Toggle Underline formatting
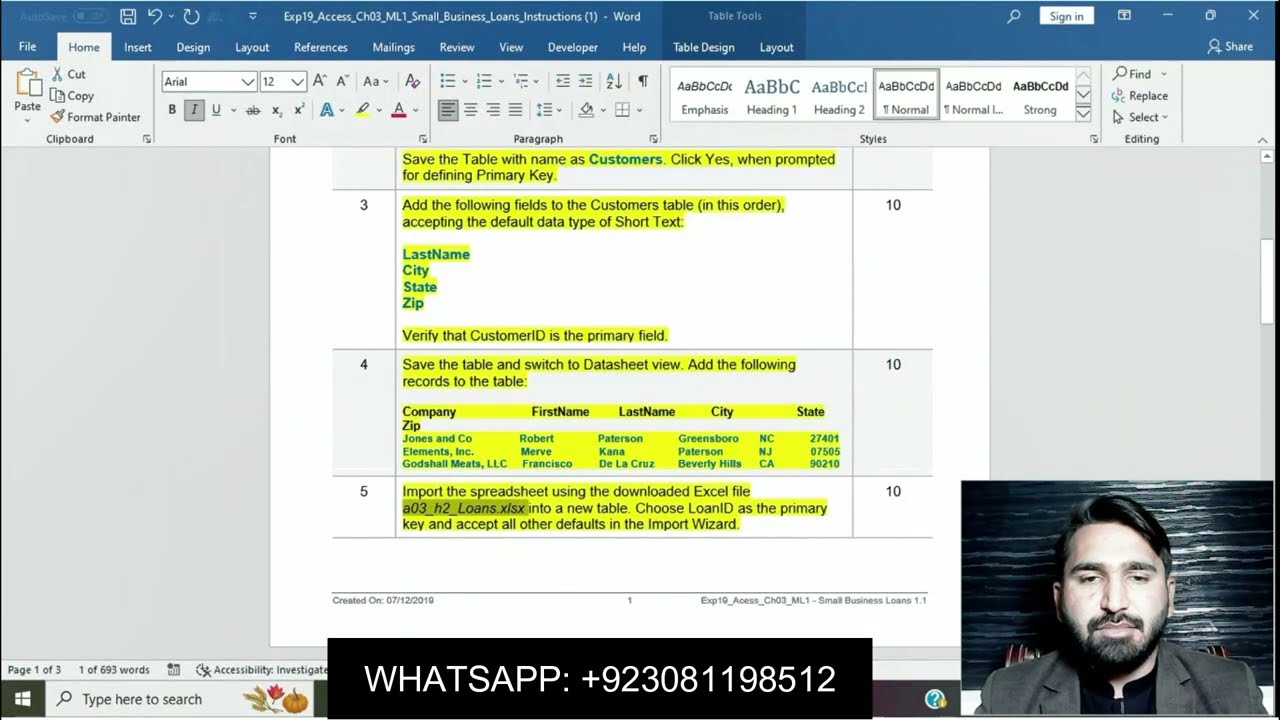 point(216,110)
